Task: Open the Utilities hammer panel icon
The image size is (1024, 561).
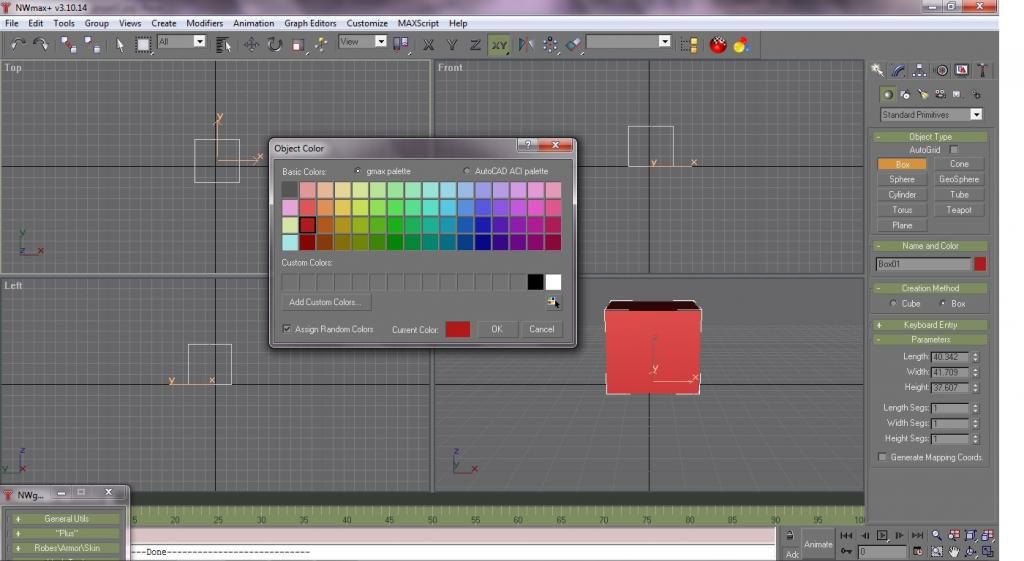Action: (983, 71)
